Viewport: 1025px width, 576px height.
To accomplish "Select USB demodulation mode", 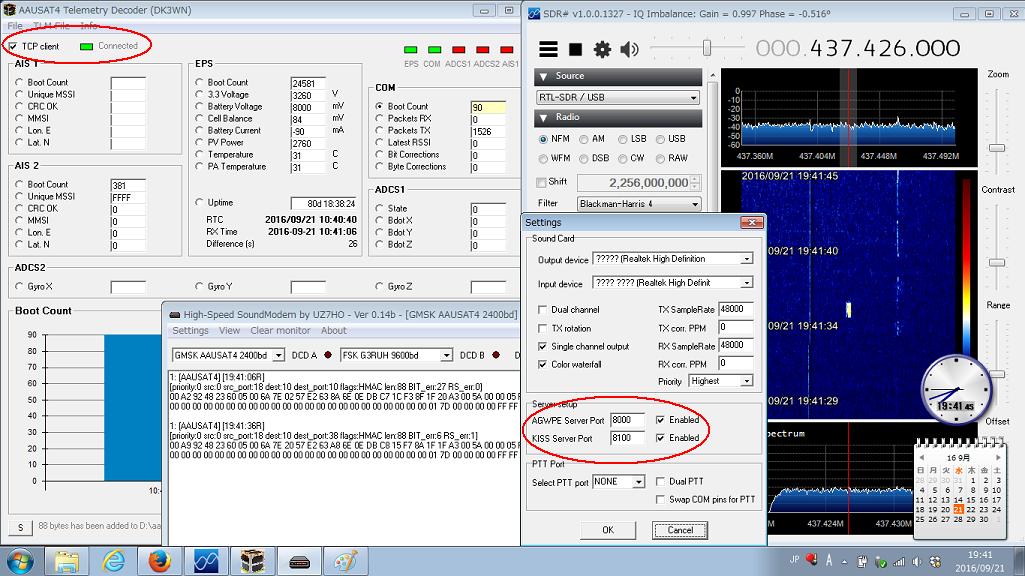I will click(660, 139).
